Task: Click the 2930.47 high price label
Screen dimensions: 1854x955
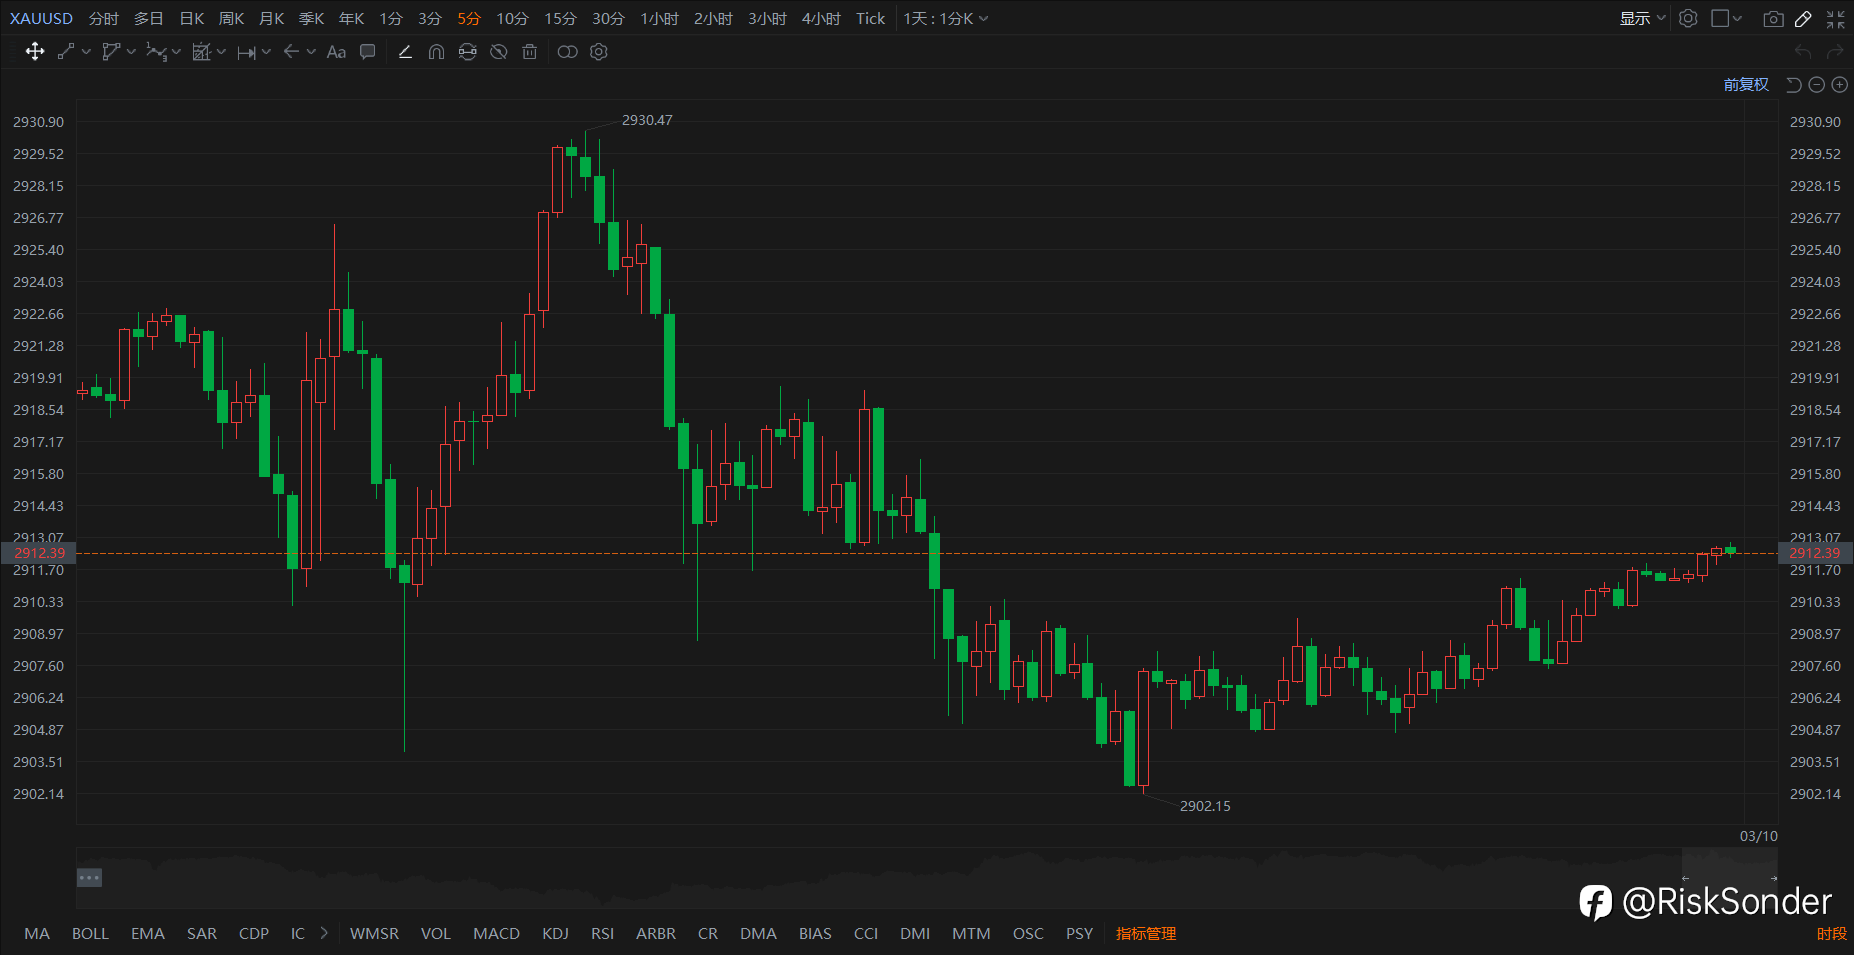Action: (x=647, y=120)
